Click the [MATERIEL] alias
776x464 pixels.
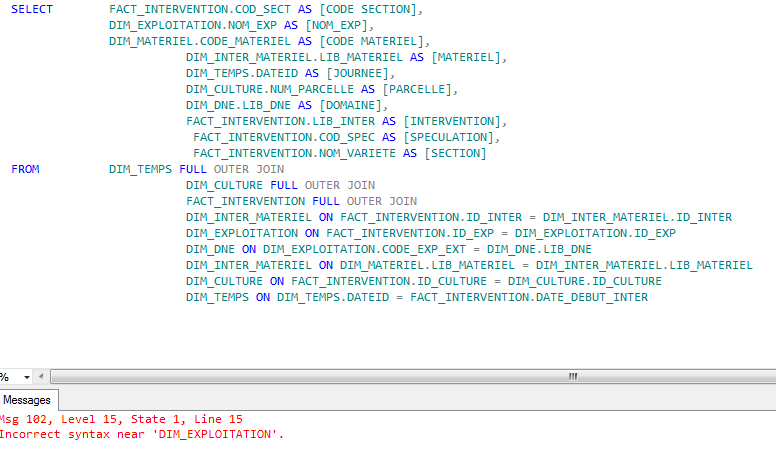466,57
